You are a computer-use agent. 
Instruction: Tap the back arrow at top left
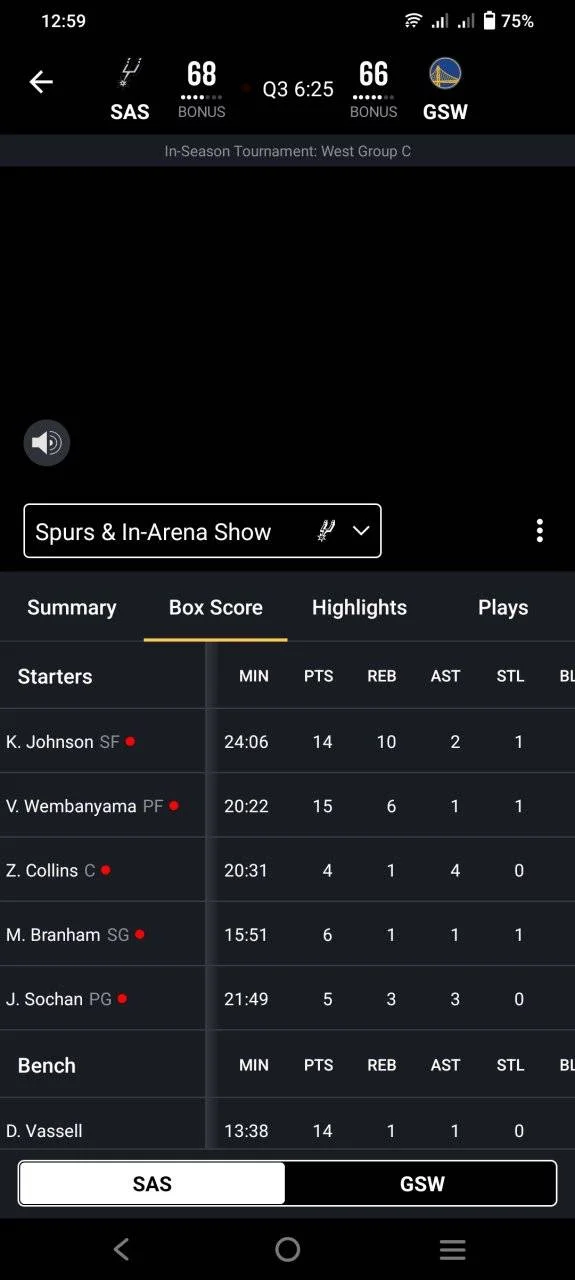[x=41, y=82]
